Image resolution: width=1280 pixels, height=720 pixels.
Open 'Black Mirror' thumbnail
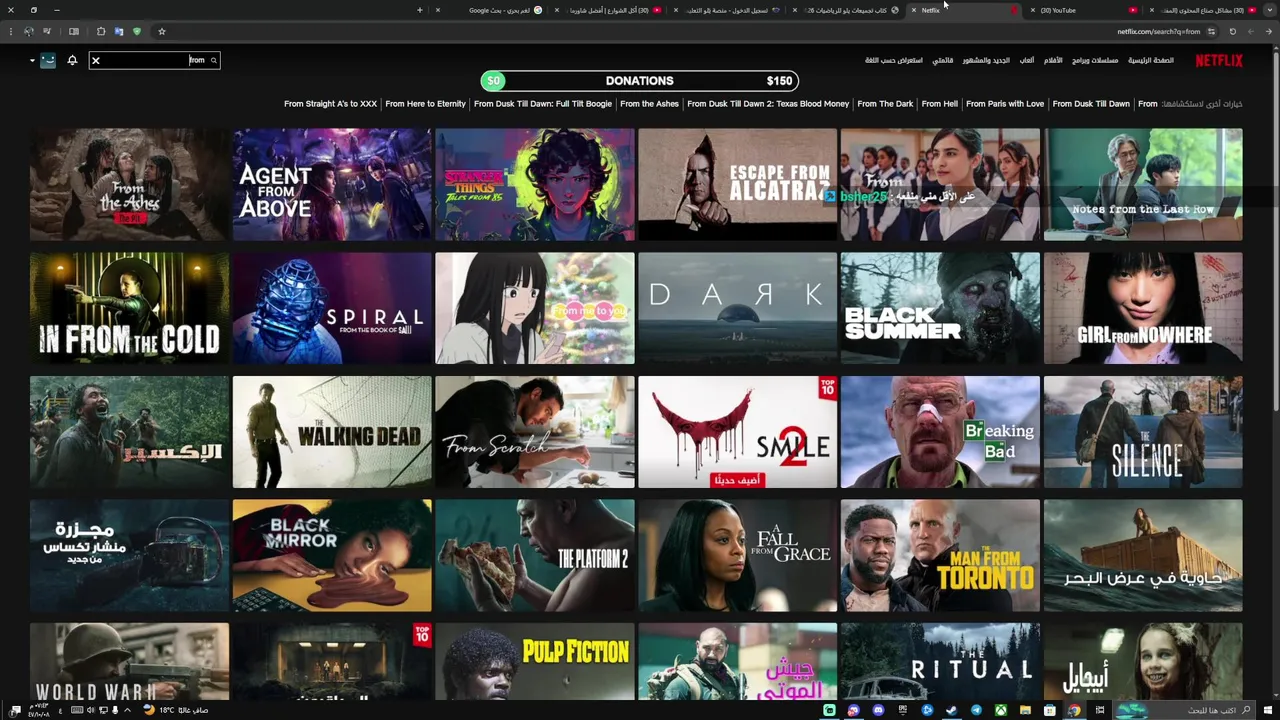click(332, 556)
